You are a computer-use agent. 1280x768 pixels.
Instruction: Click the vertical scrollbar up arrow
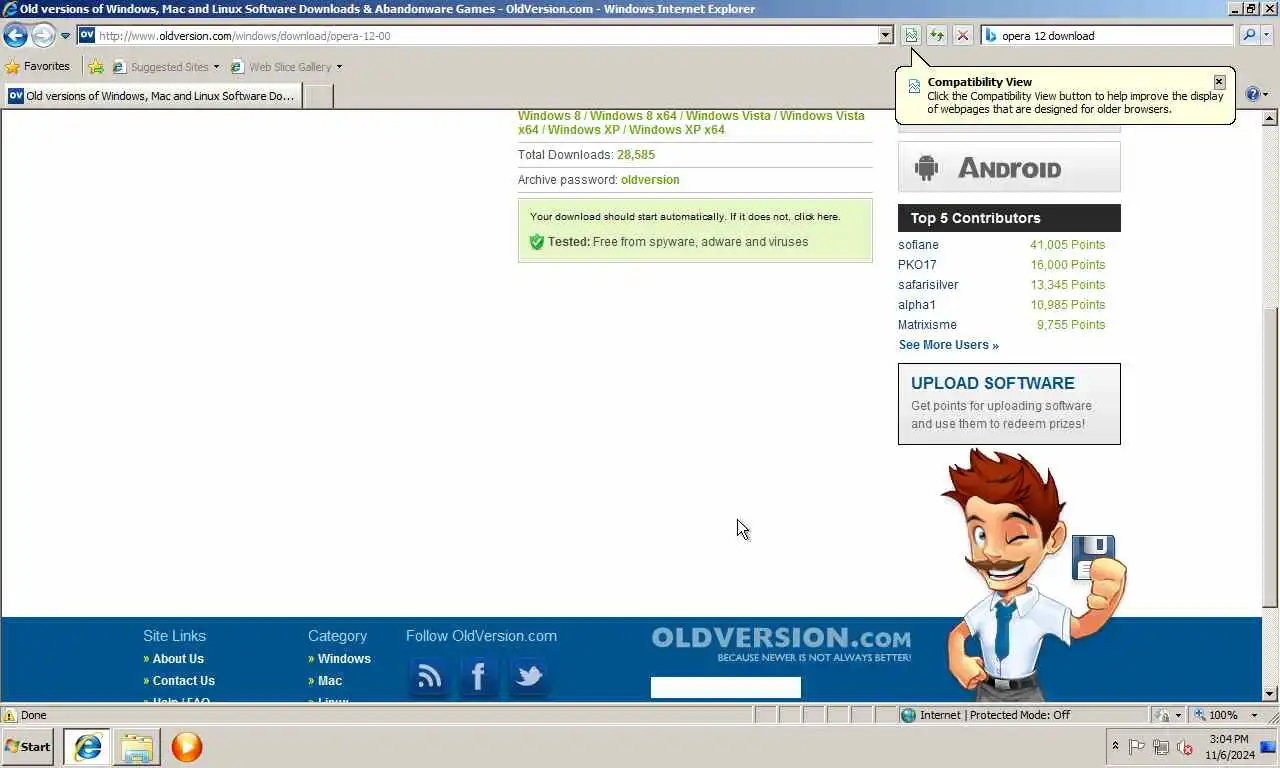tap(1270, 118)
